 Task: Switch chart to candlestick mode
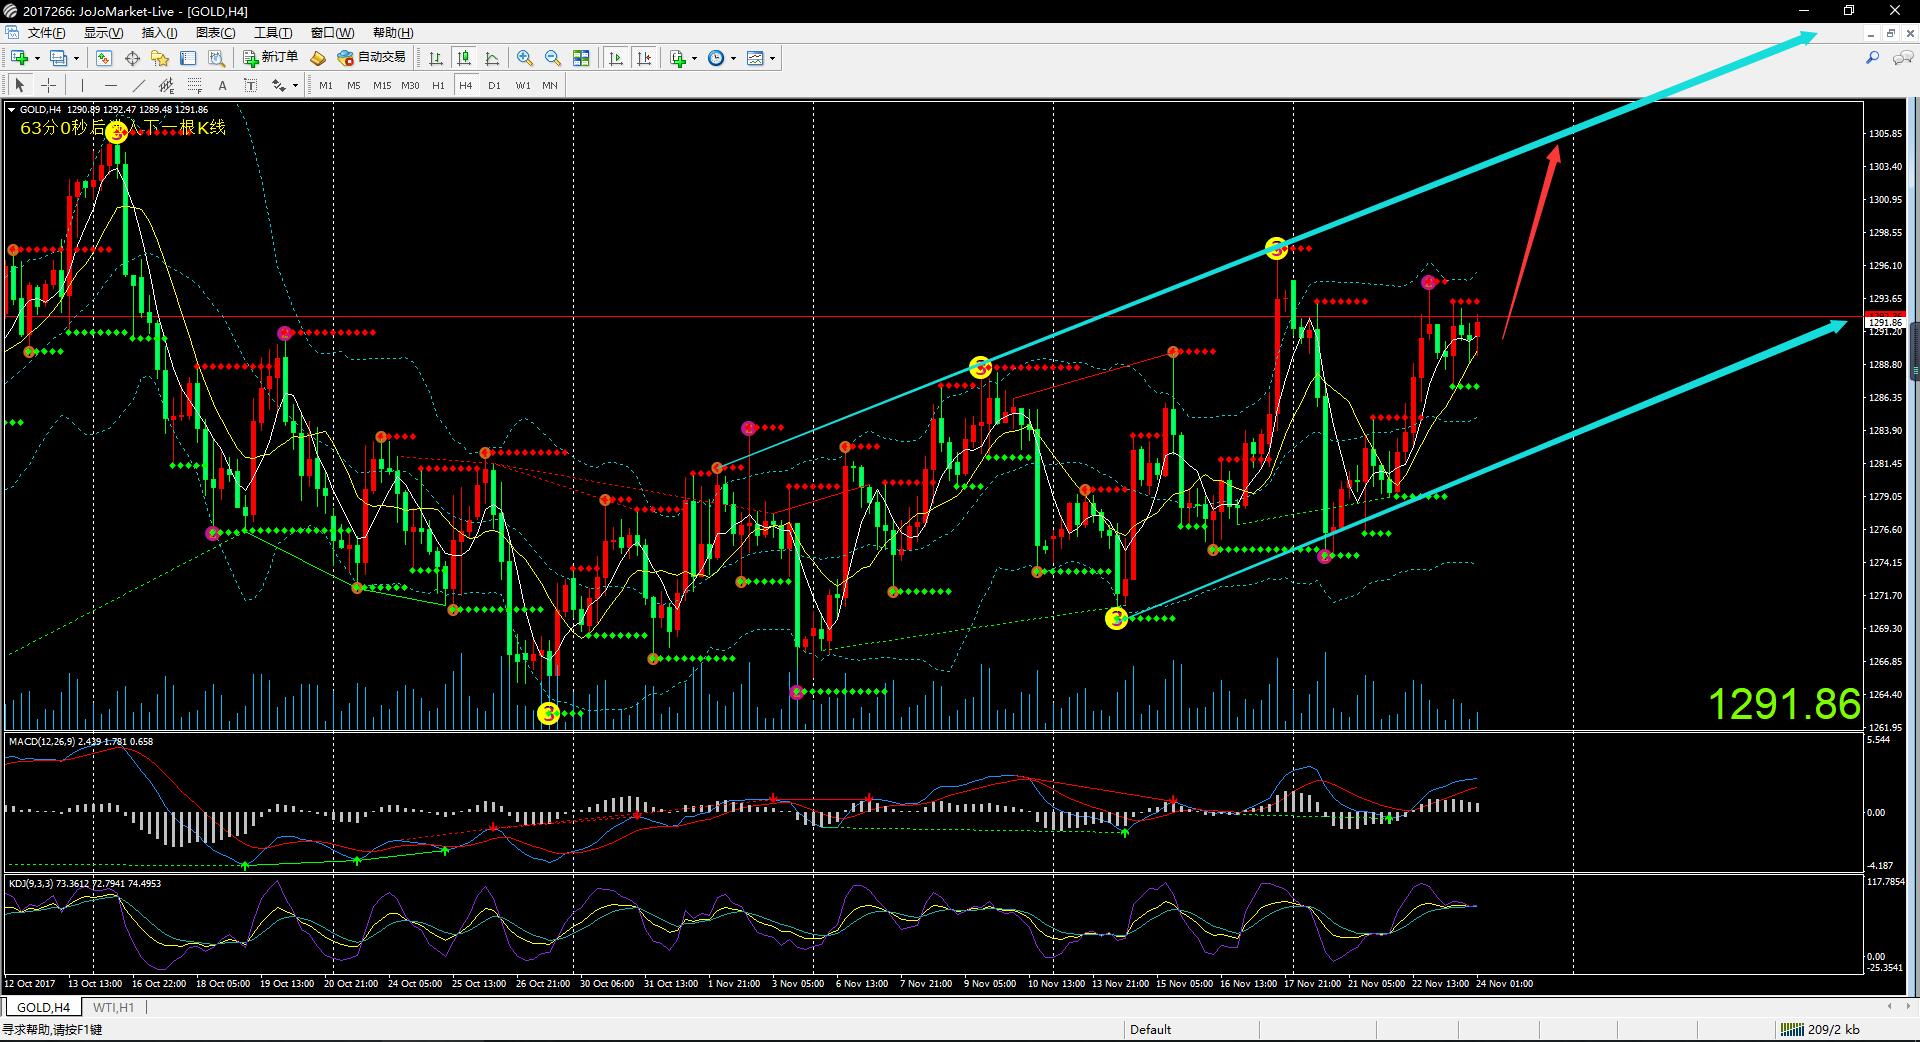pos(463,58)
